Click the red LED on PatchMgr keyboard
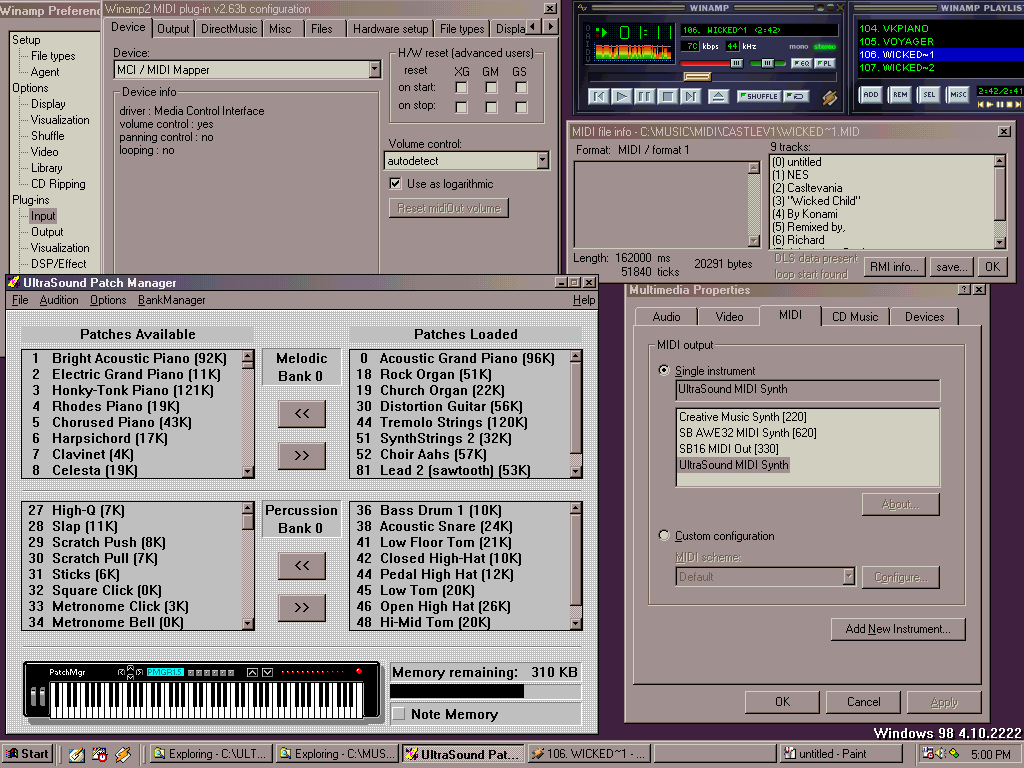The height and width of the screenshot is (768, 1024). pyautogui.click(x=359, y=671)
